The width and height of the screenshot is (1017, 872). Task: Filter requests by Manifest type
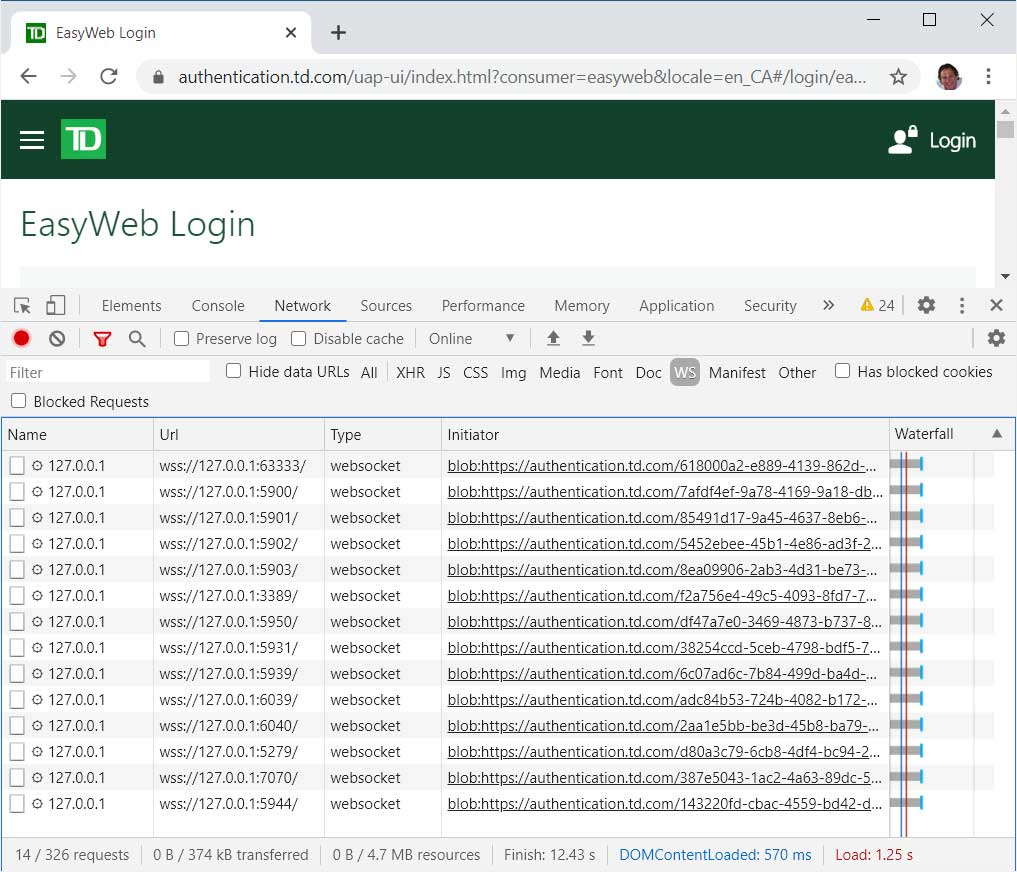point(737,372)
